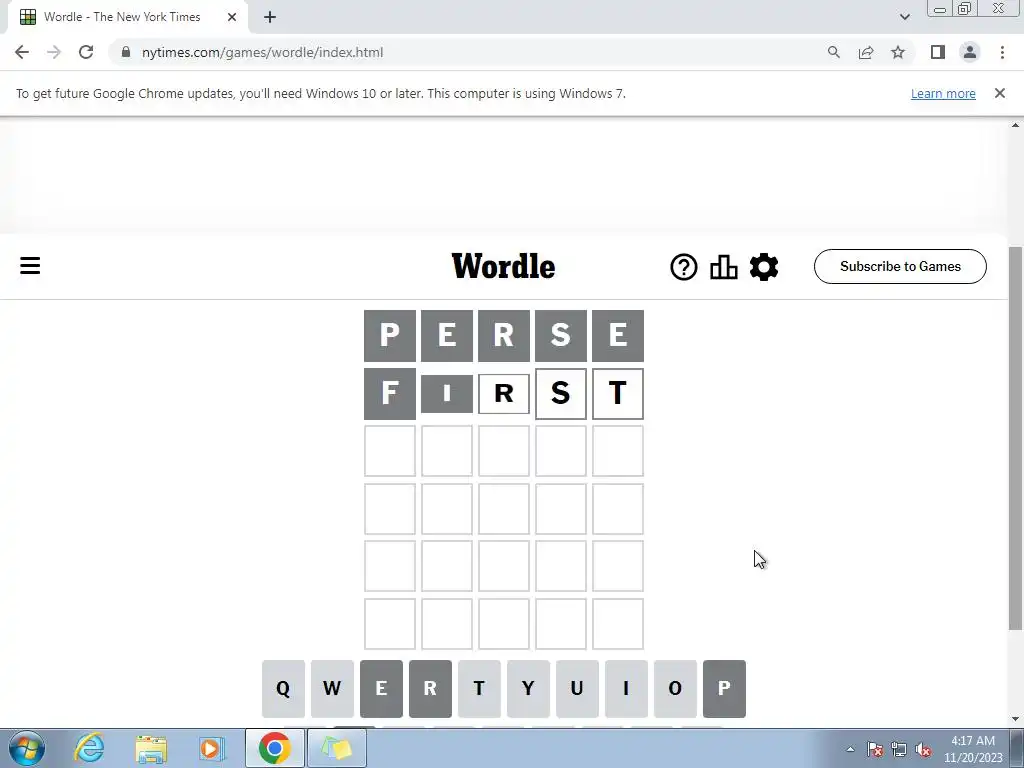Viewport: 1024px width, 768px height.
Task: Tap the W key on the keyboard
Action: click(332, 688)
